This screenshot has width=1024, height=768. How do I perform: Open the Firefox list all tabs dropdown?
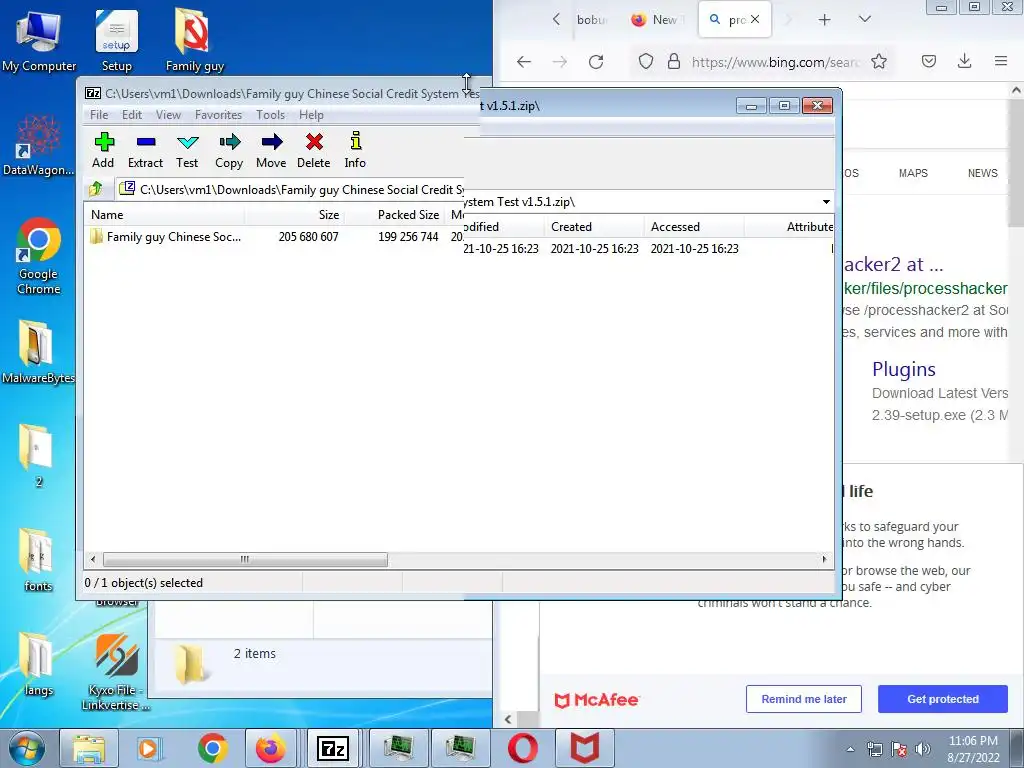pyautogui.click(x=865, y=20)
